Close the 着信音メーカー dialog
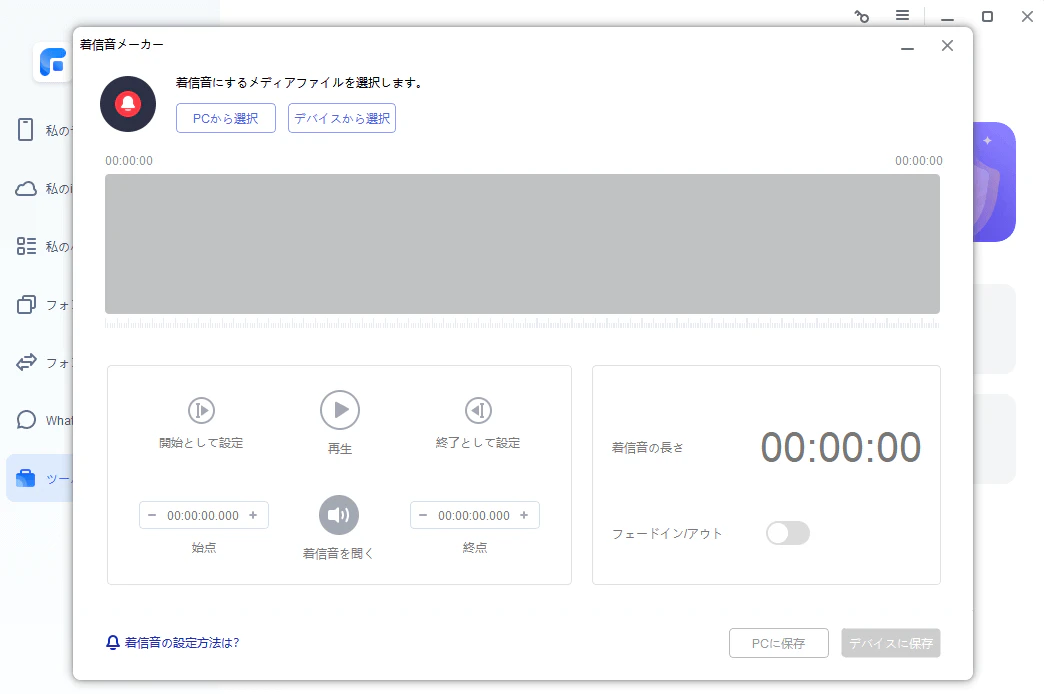The width and height of the screenshot is (1044, 694). (x=947, y=45)
